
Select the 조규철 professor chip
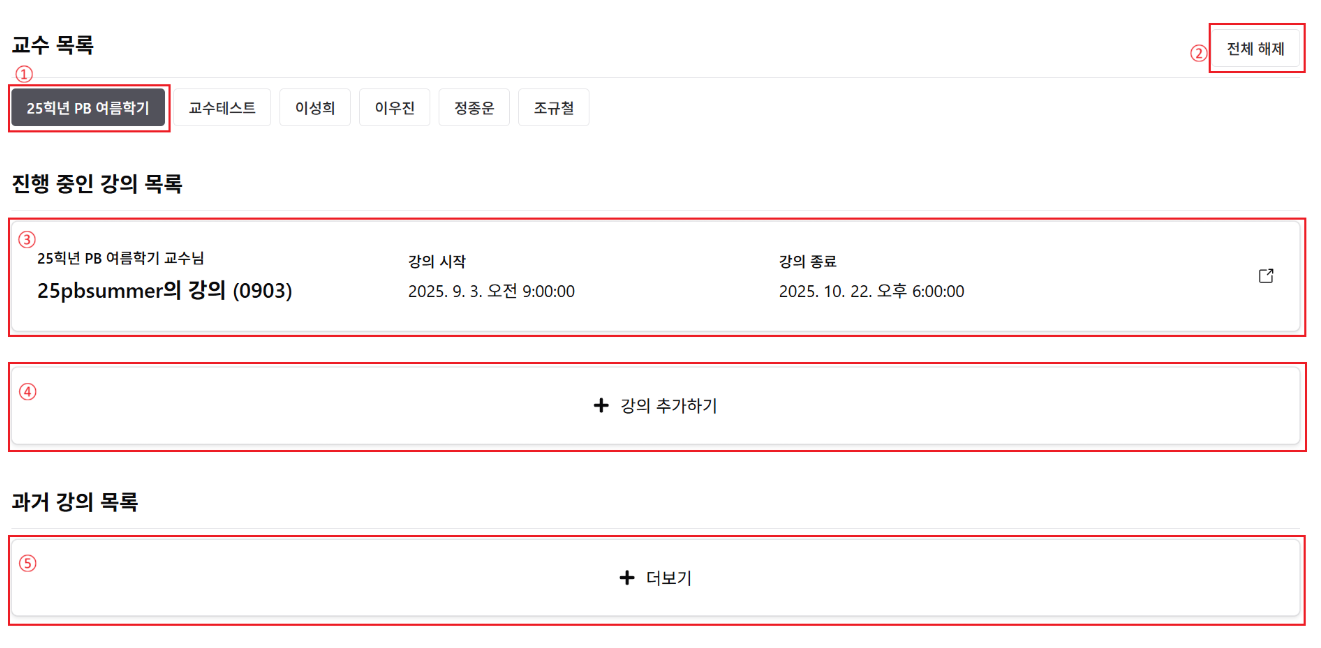pos(553,107)
